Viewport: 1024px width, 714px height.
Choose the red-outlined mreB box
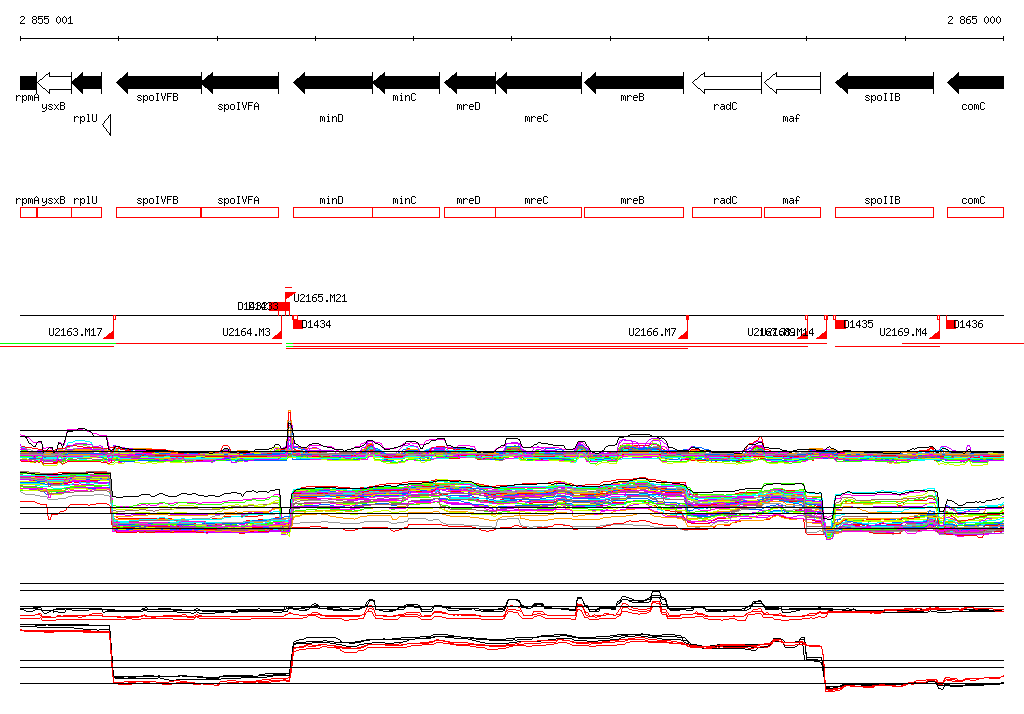[x=634, y=212]
